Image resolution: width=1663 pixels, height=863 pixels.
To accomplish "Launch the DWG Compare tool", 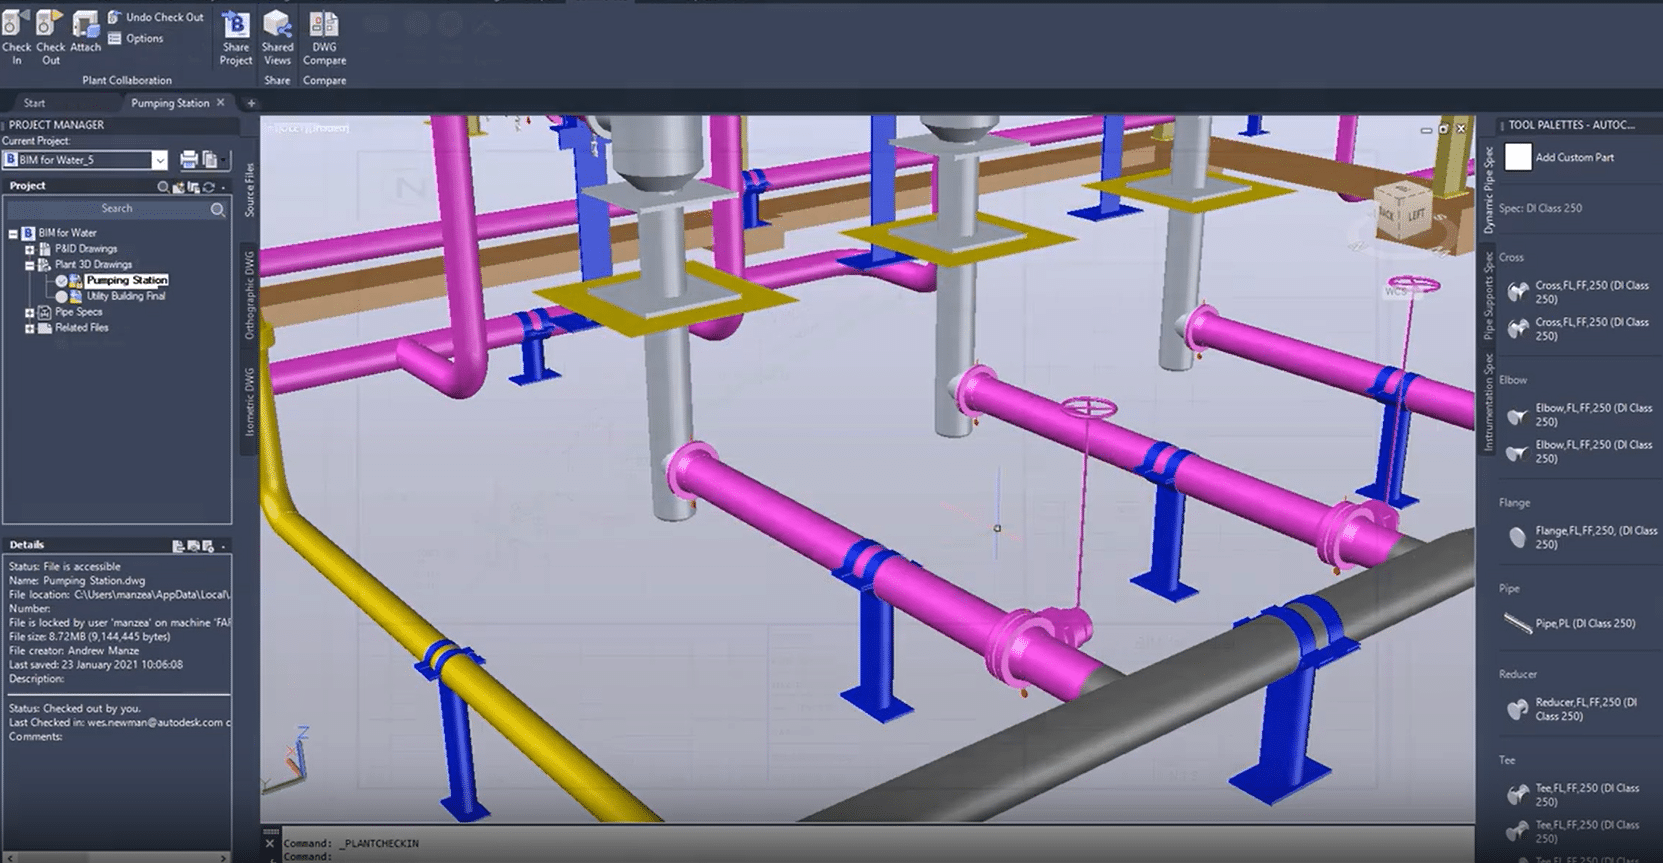I will pos(324,25).
